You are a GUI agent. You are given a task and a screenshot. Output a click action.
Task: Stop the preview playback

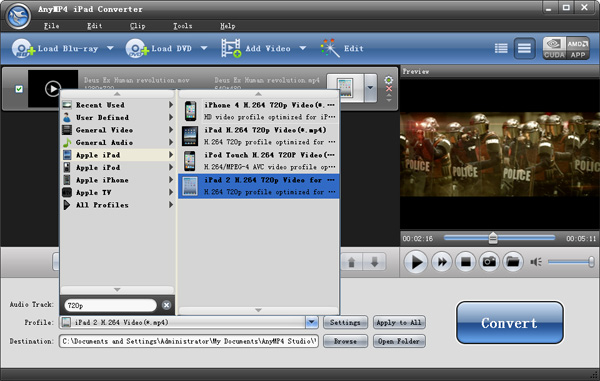pyautogui.click(x=466, y=262)
